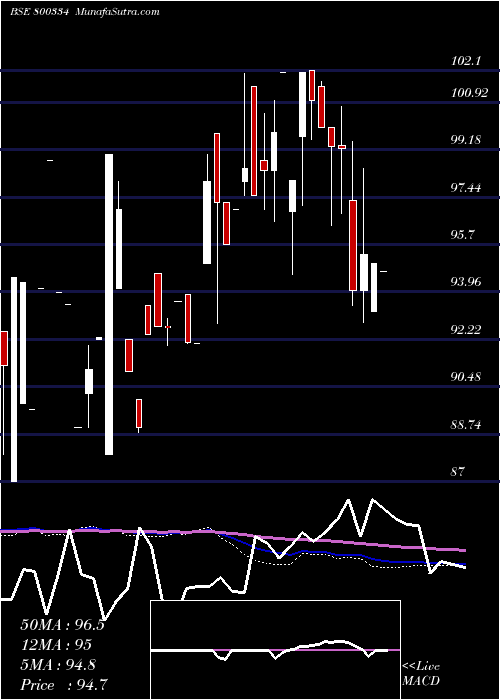Select the 99.18 price level label
Viewport: 500px width, 700px height.
coord(466,140)
